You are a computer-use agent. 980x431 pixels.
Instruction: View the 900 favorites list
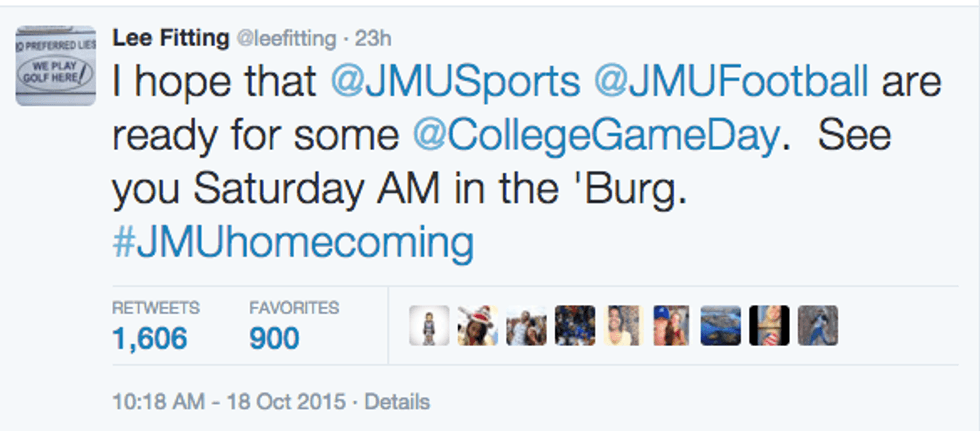tap(274, 338)
